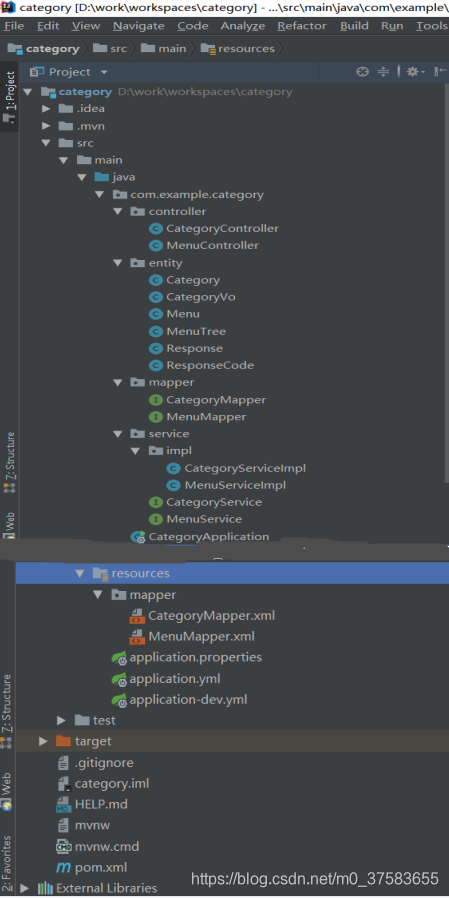The image size is (449, 898).
Task: Click application.yml Spring leaf icon
Action: (119, 679)
